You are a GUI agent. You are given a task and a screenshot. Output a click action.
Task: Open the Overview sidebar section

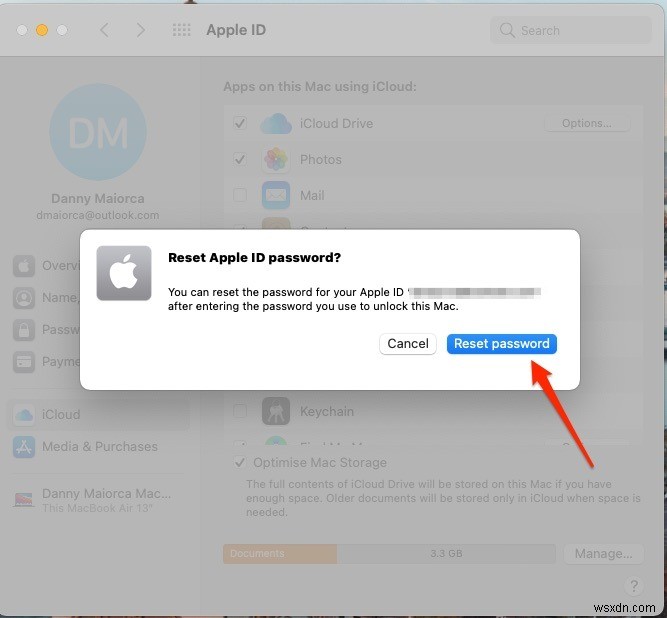pos(46,266)
